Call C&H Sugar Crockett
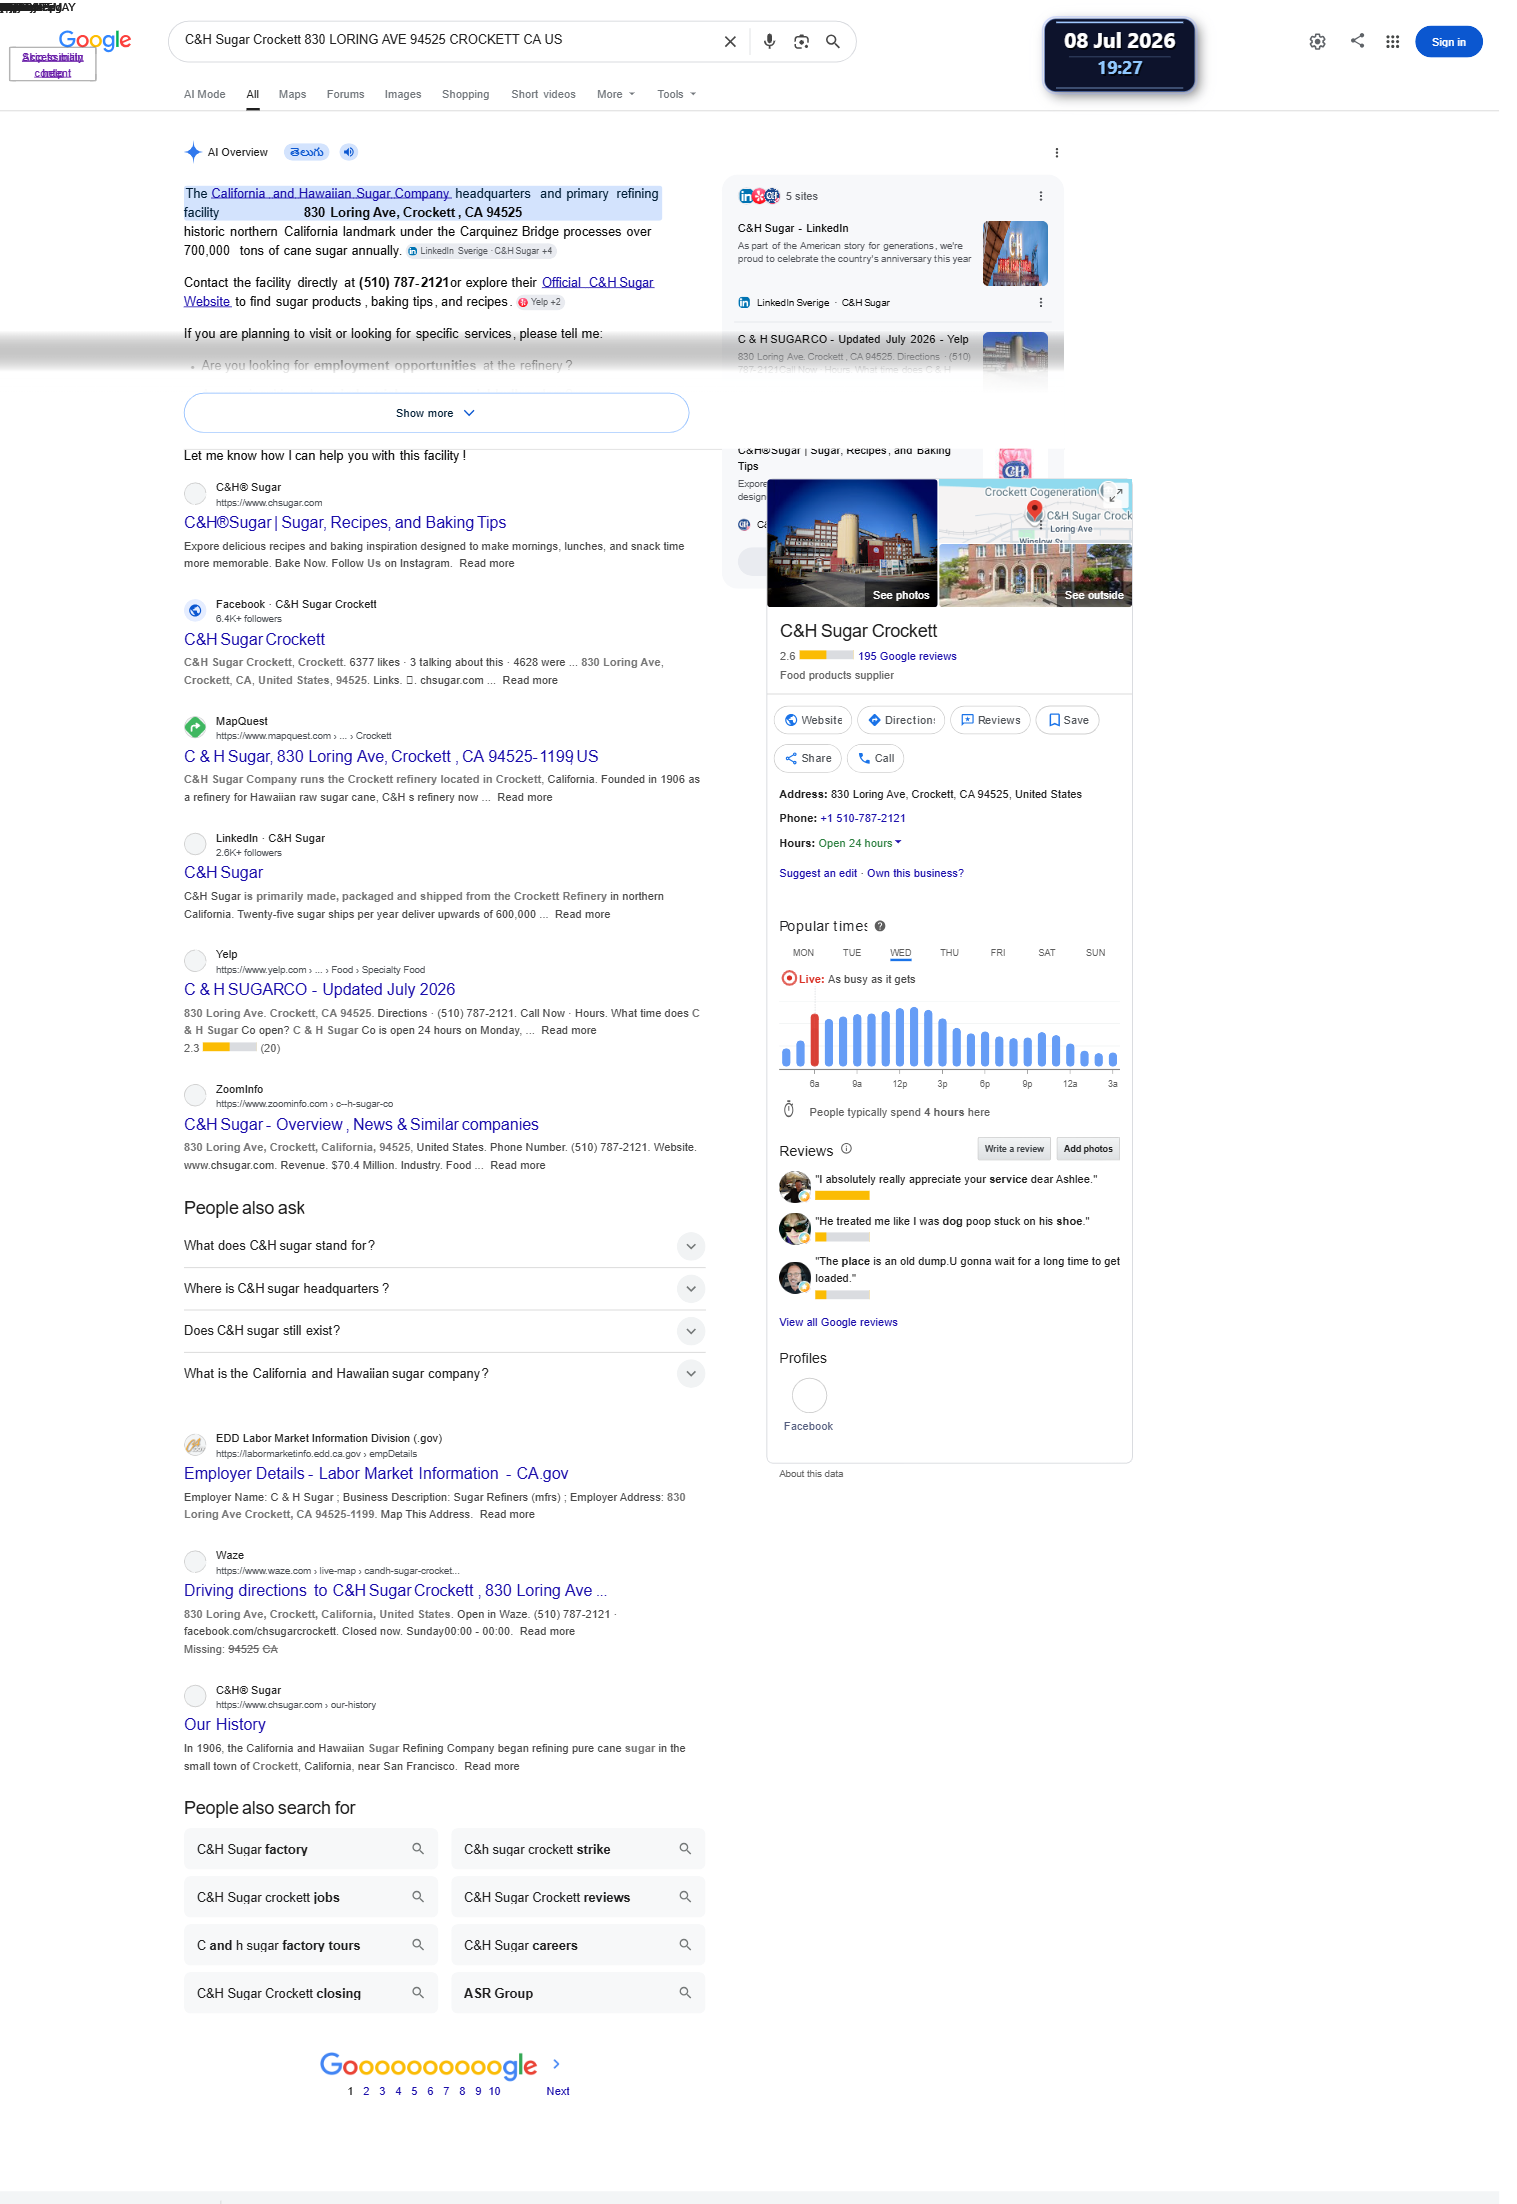This screenshot has width=1517, height=2204. click(x=876, y=758)
